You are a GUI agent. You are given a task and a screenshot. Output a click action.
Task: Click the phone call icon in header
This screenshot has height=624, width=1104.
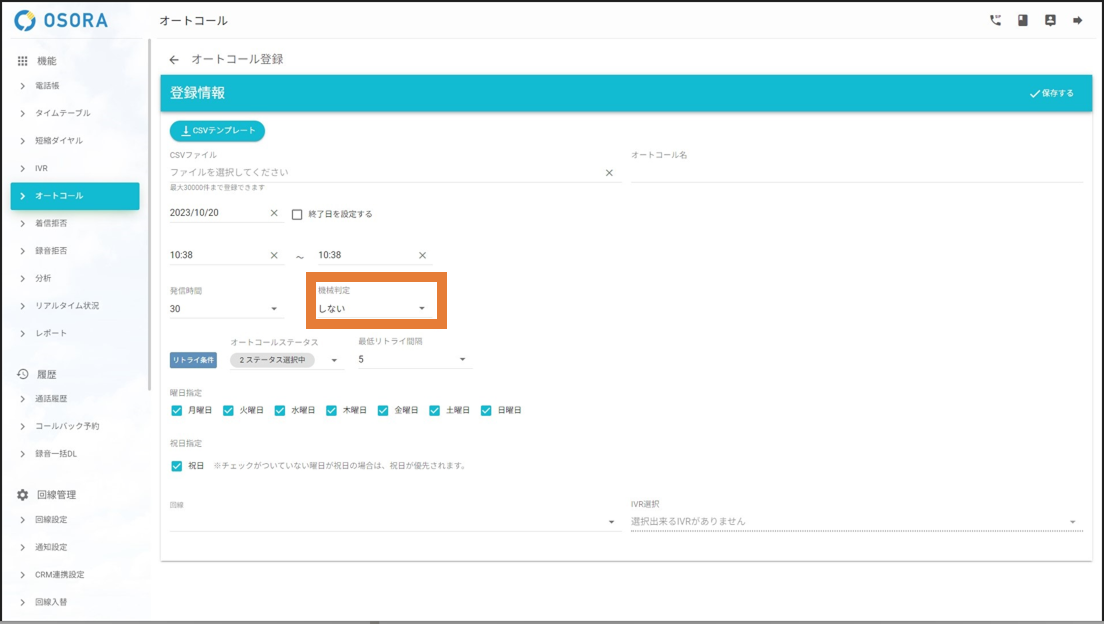(995, 20)
